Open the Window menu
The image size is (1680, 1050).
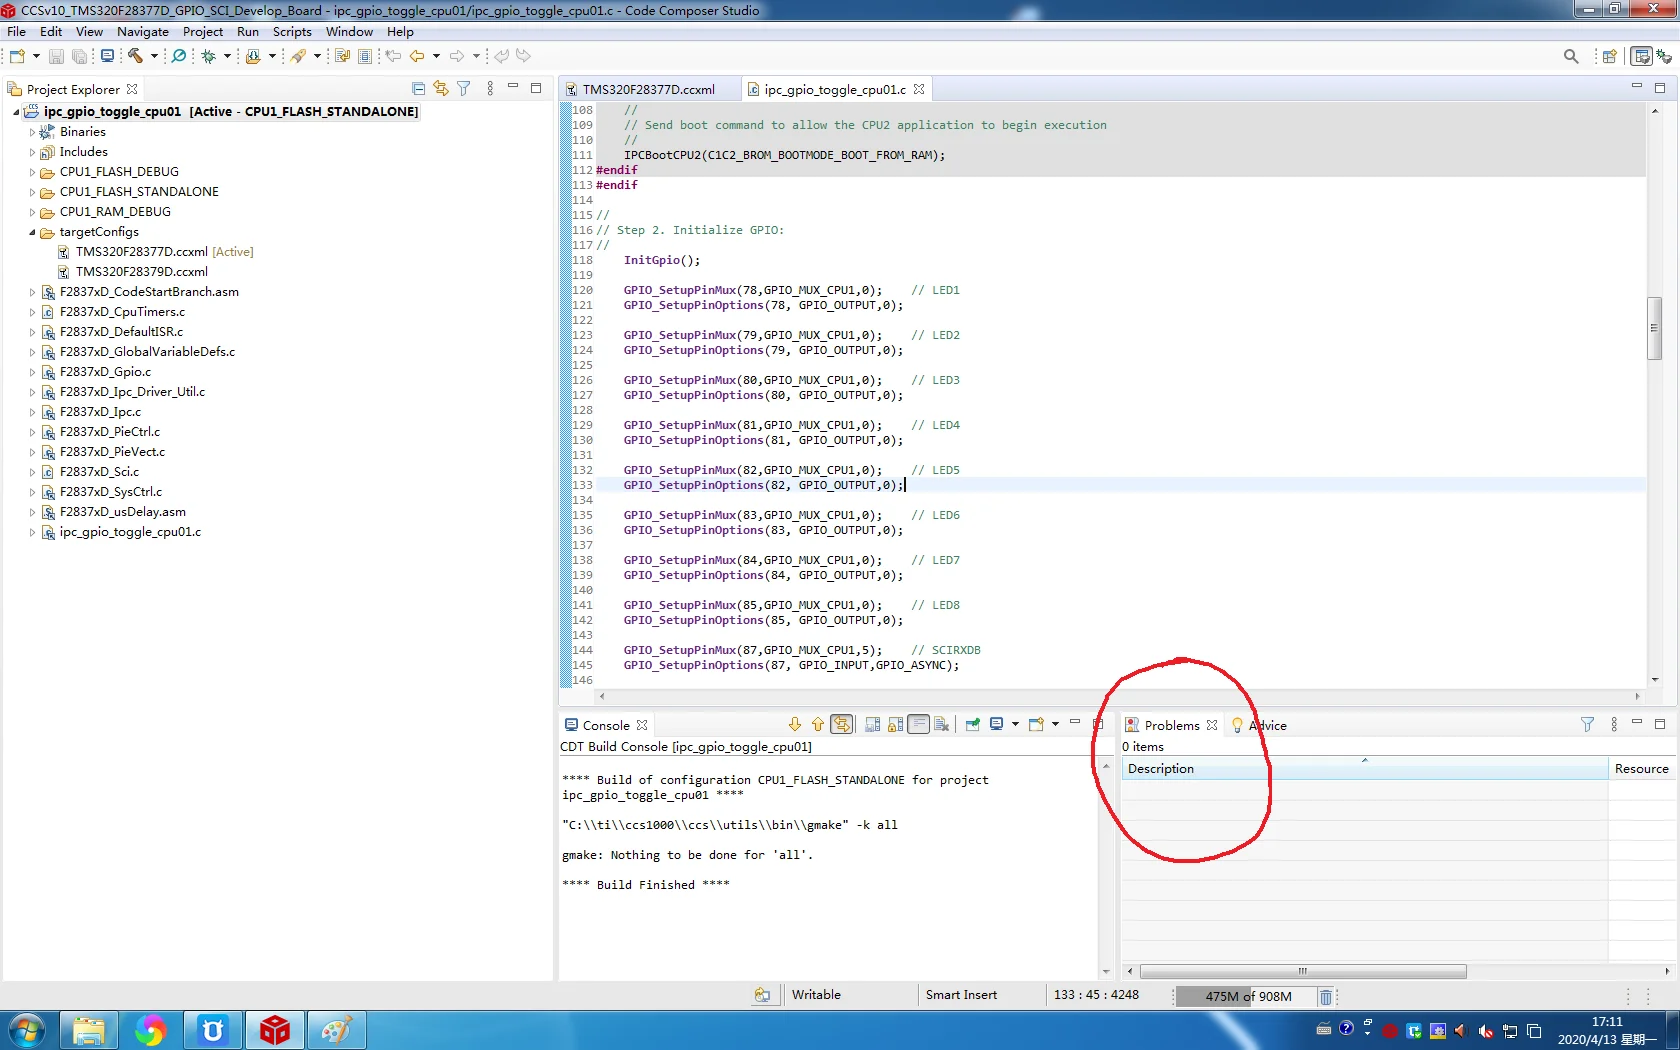point(349,32)
